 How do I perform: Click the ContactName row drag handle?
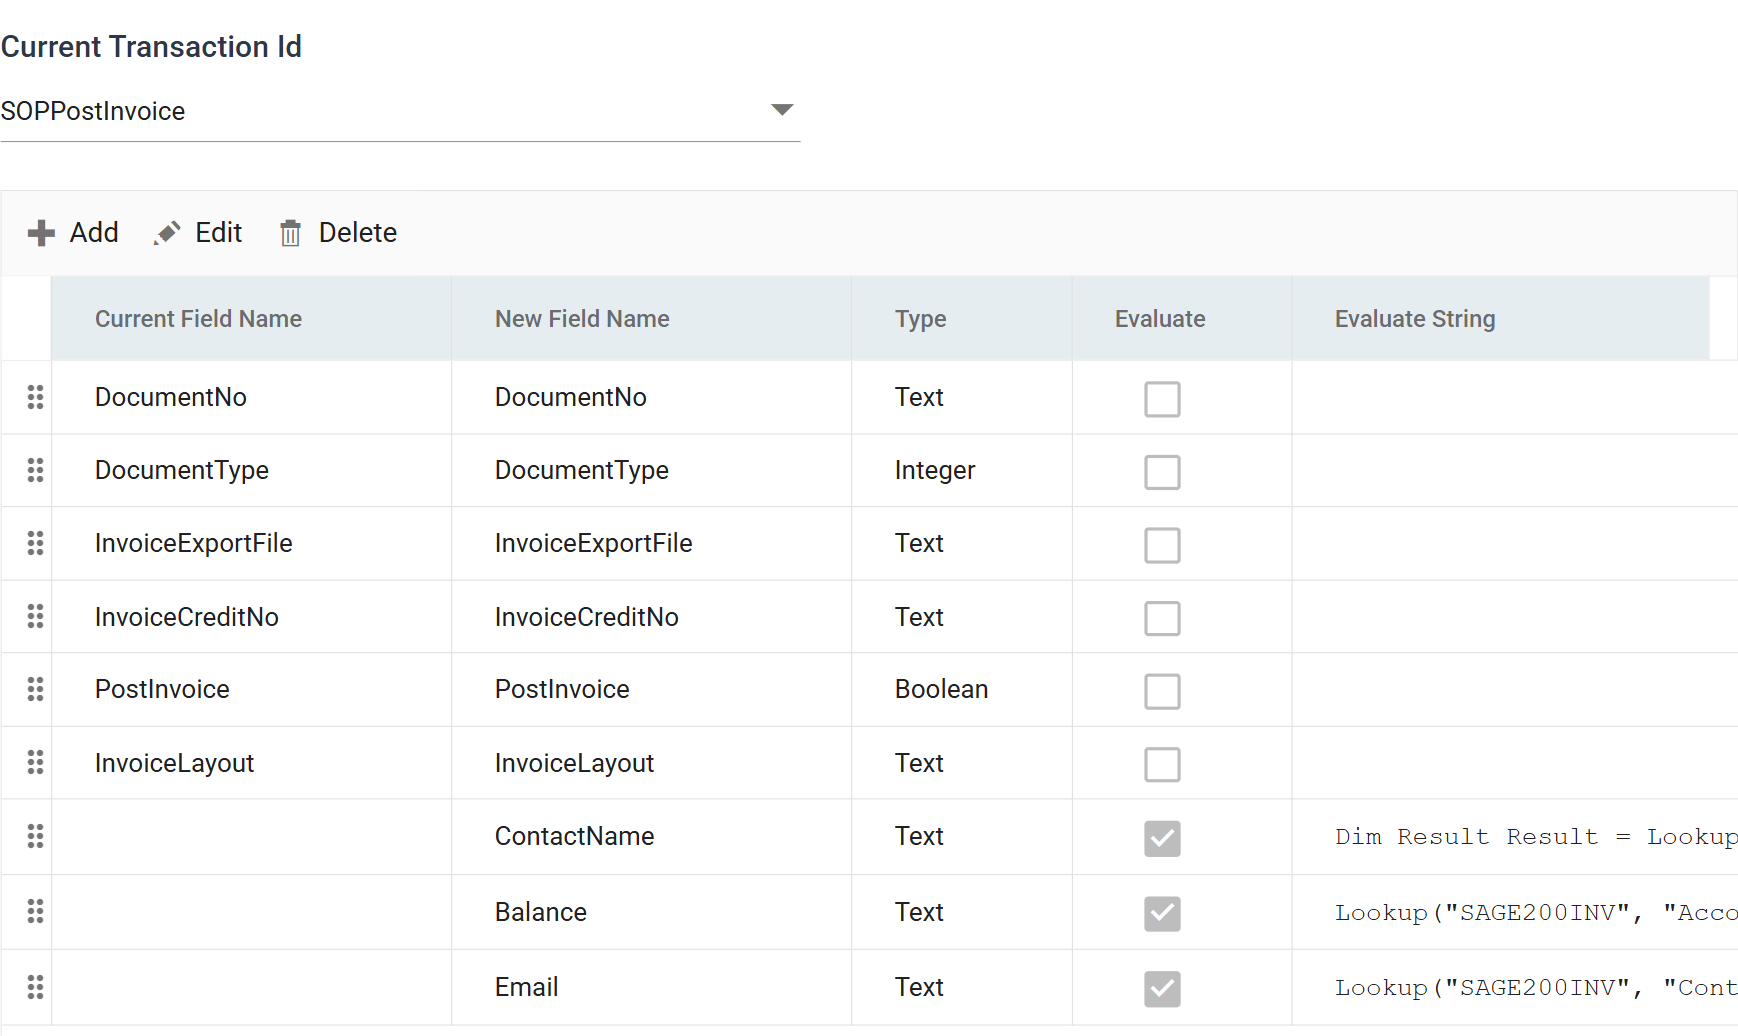pyautogui.click(x=35, y=836)
